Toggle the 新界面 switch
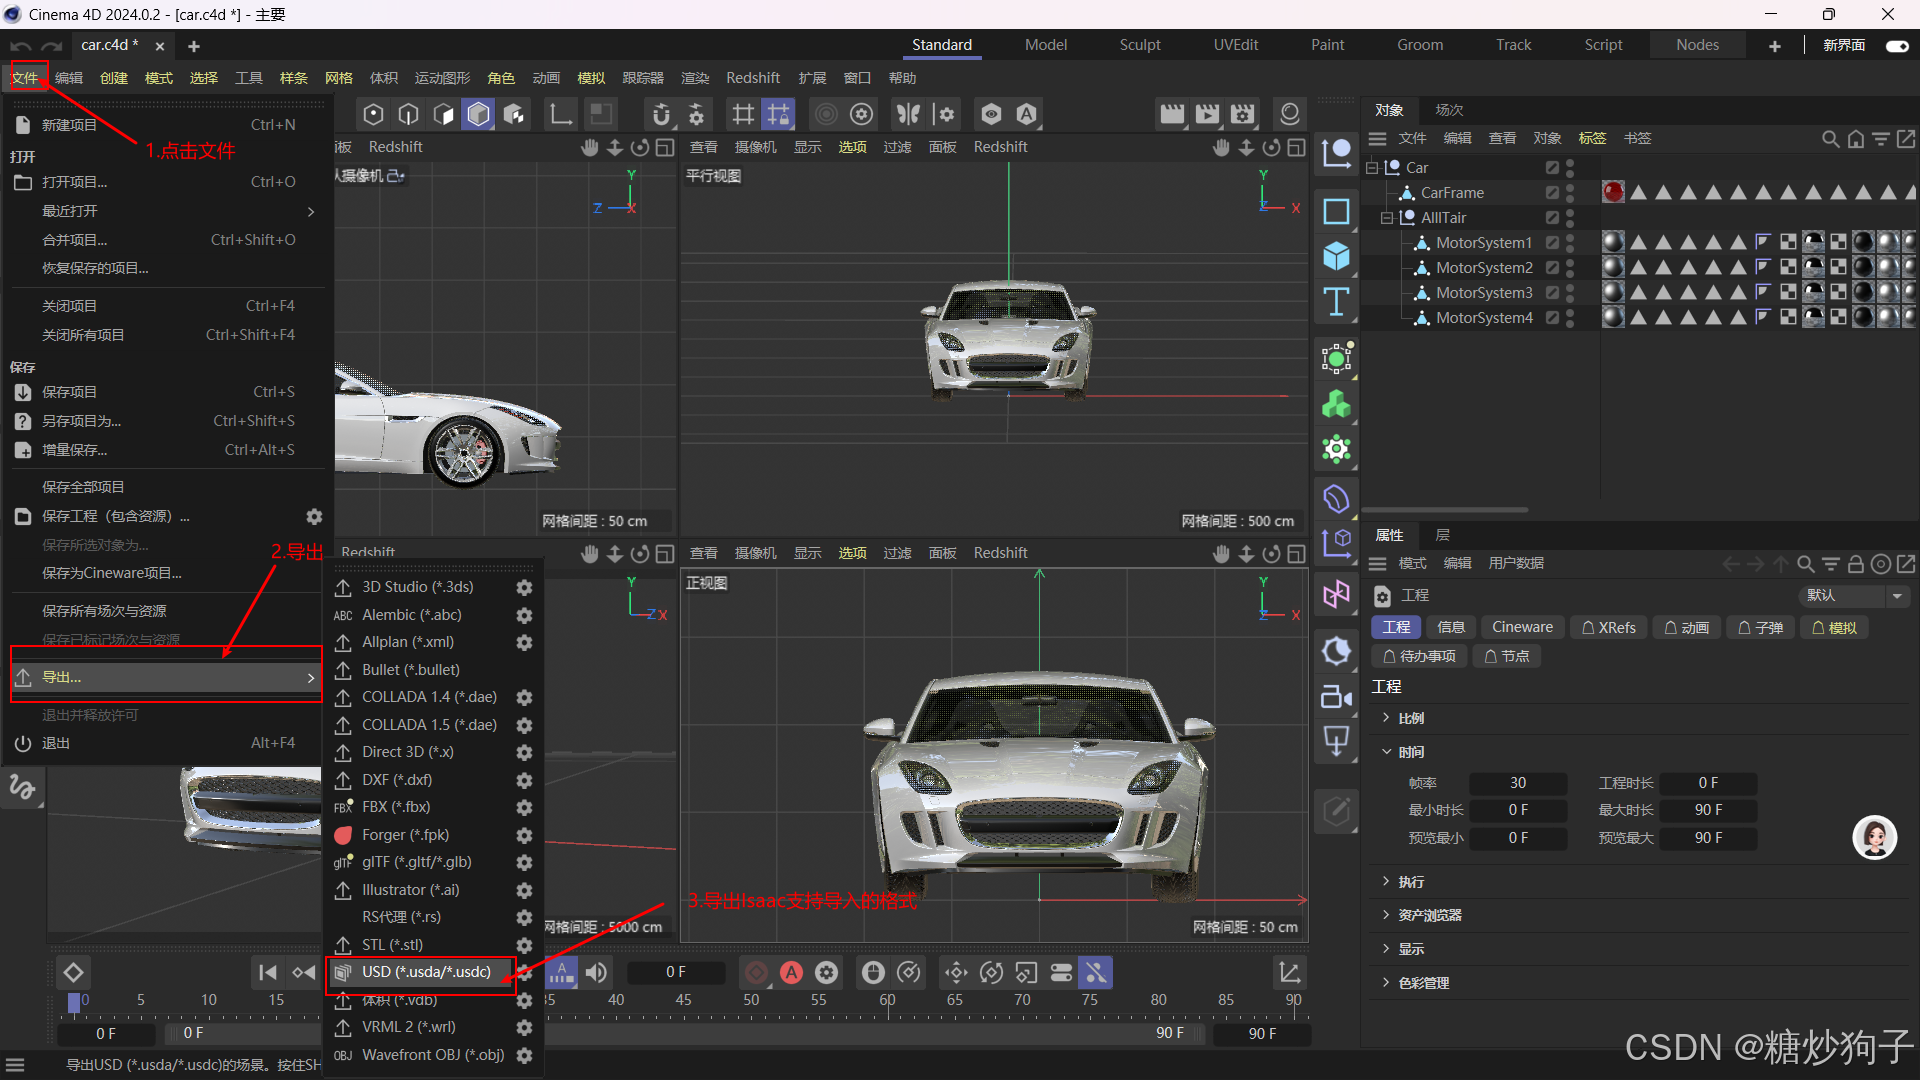Viewport: 1920px width, 1080px height. pos(1896,46)
